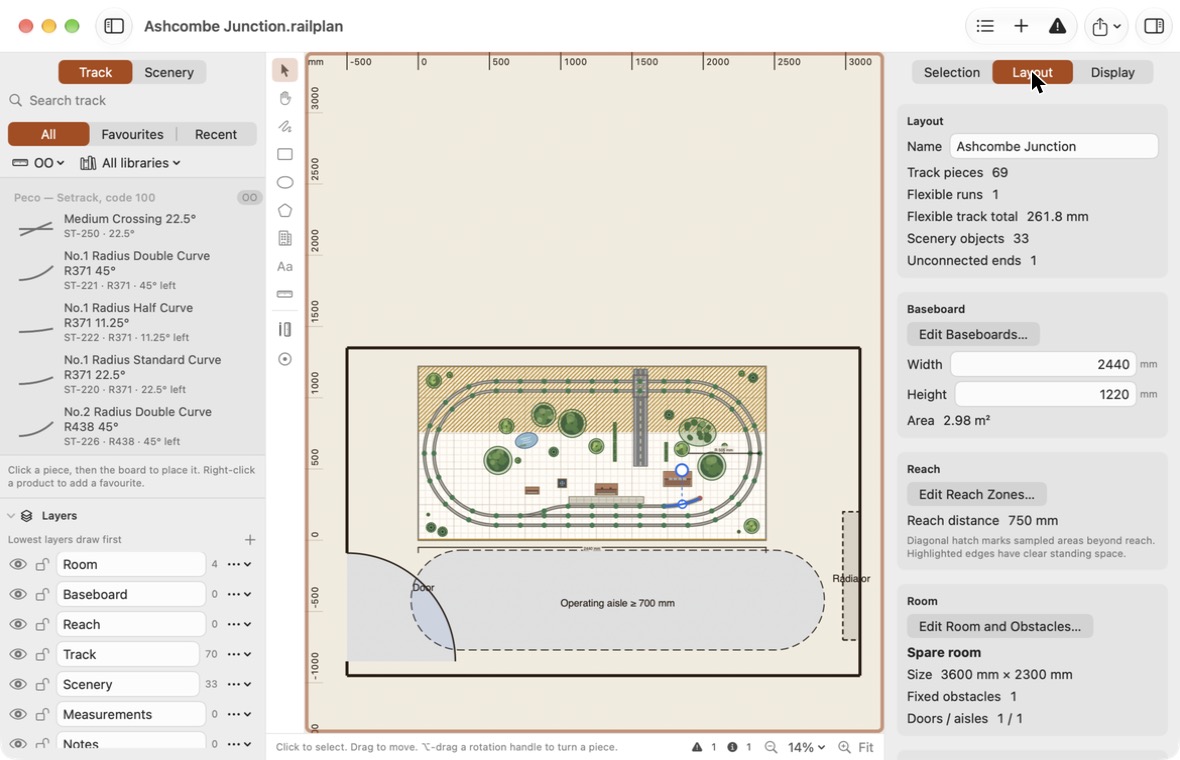This screenshot has height=760, width=1180.
Task: Select the ruler measurement tool
Action: coord(284,294)
